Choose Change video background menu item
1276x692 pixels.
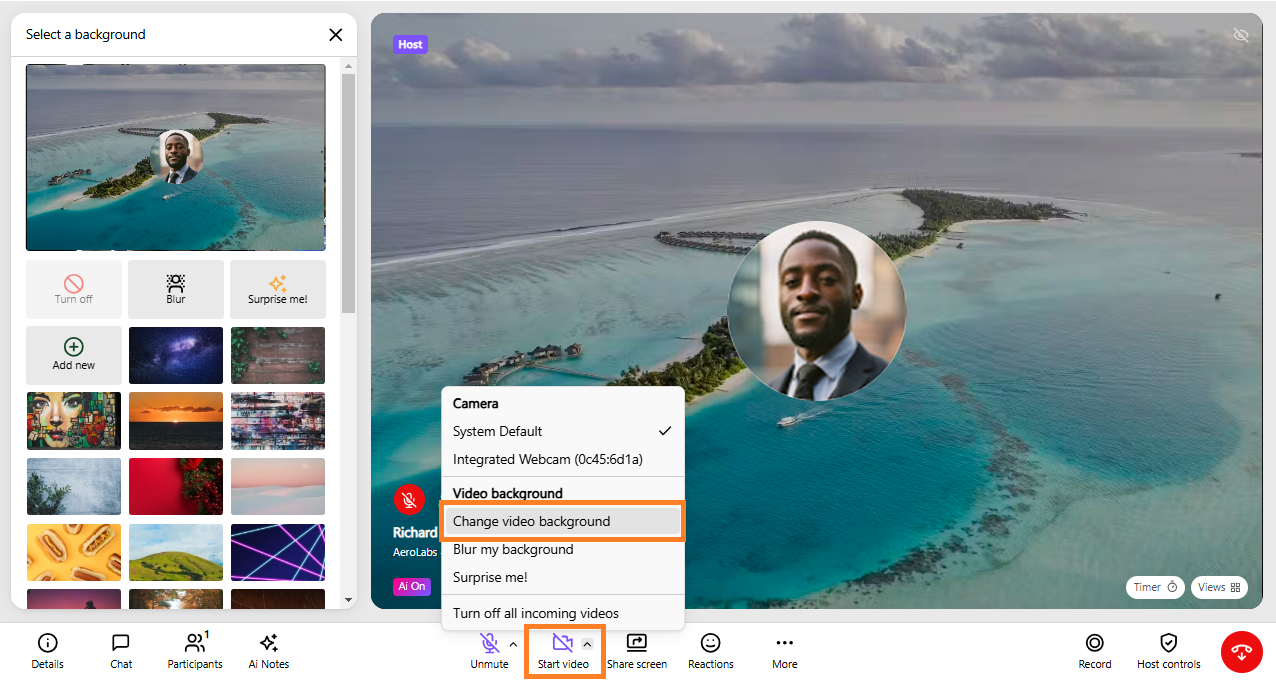point(562,521)
